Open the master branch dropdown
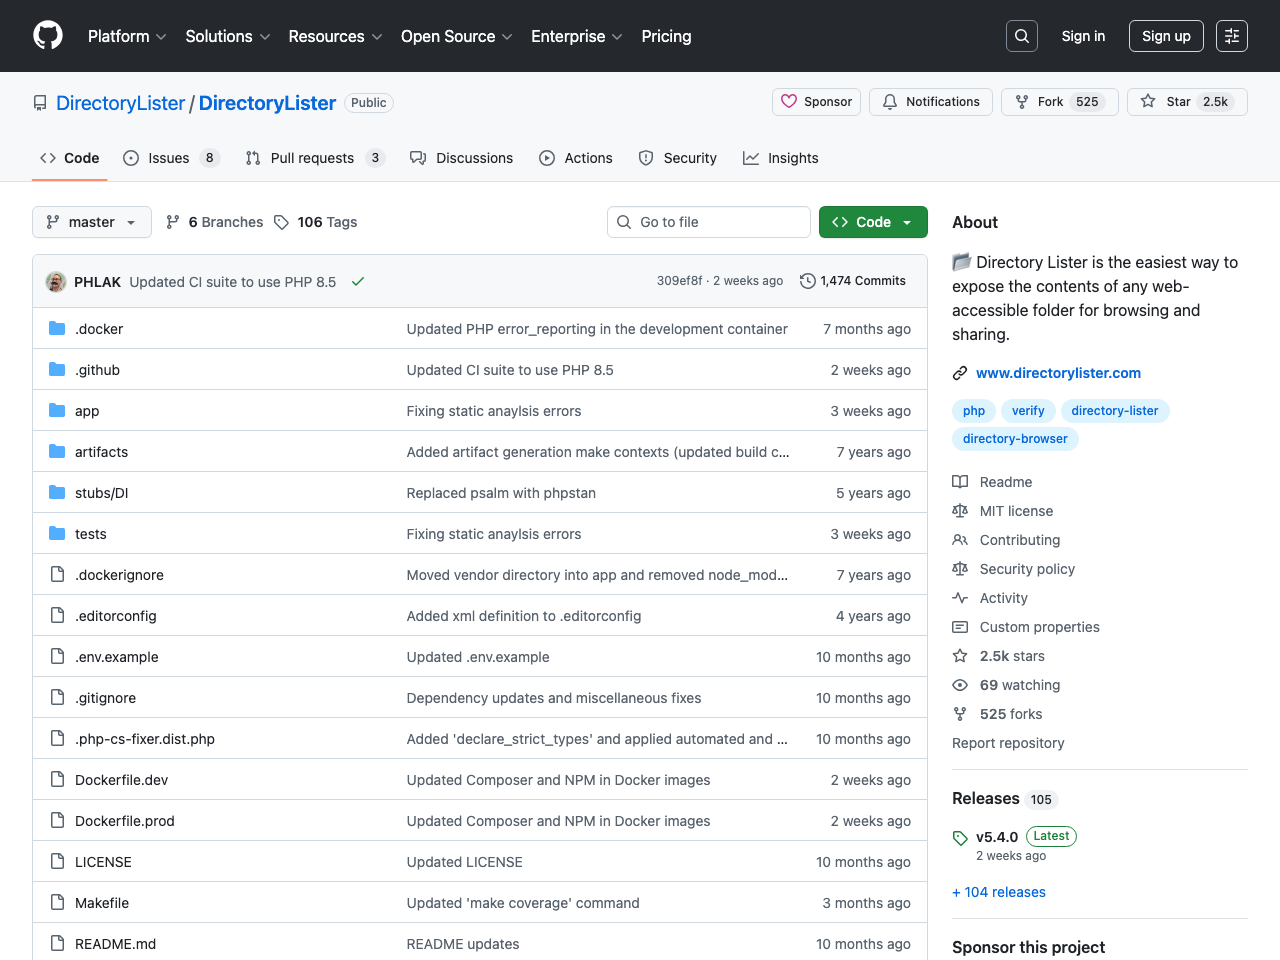 tap(91, 221)
